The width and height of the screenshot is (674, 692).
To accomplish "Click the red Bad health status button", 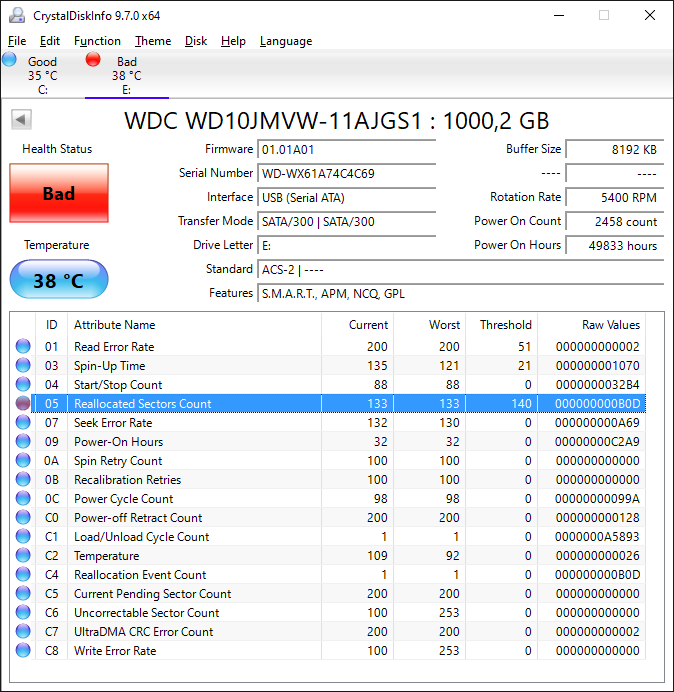I will click(x=59, y=193).
